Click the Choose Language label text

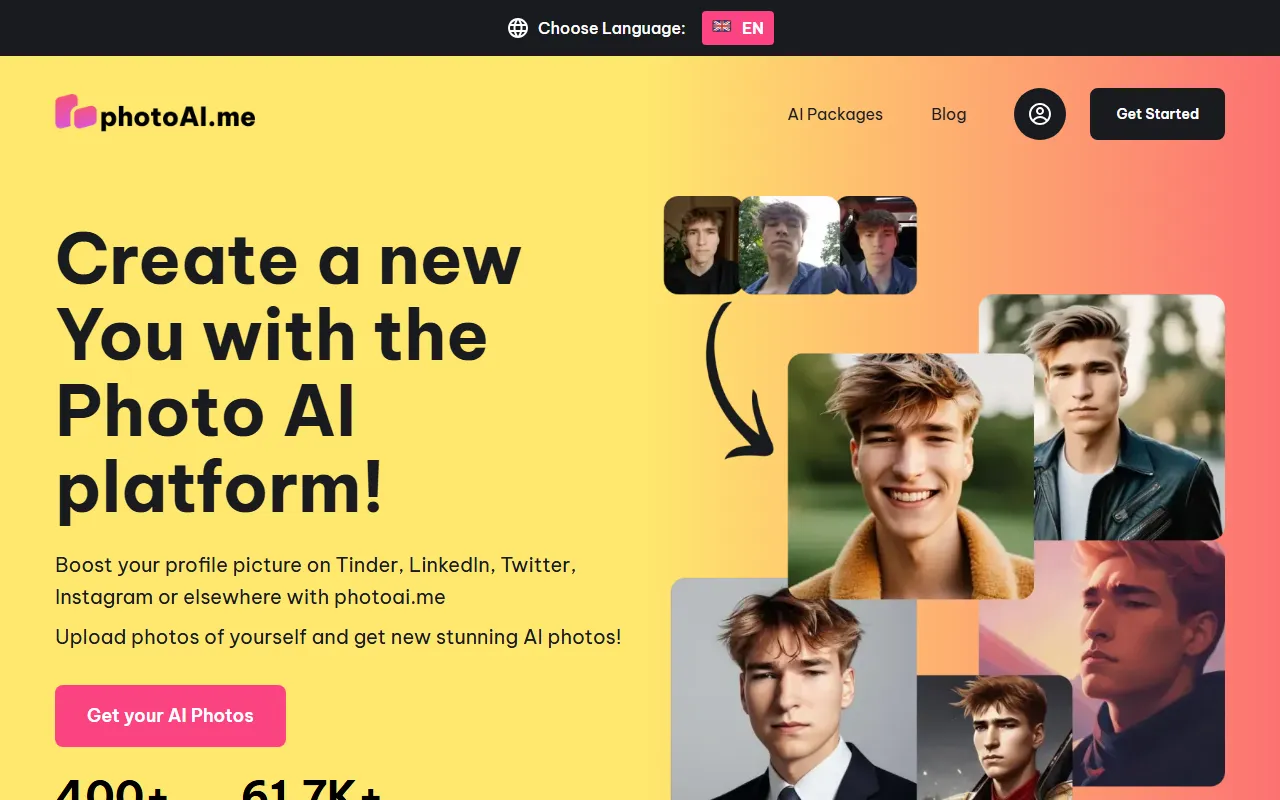coord(612,28)
